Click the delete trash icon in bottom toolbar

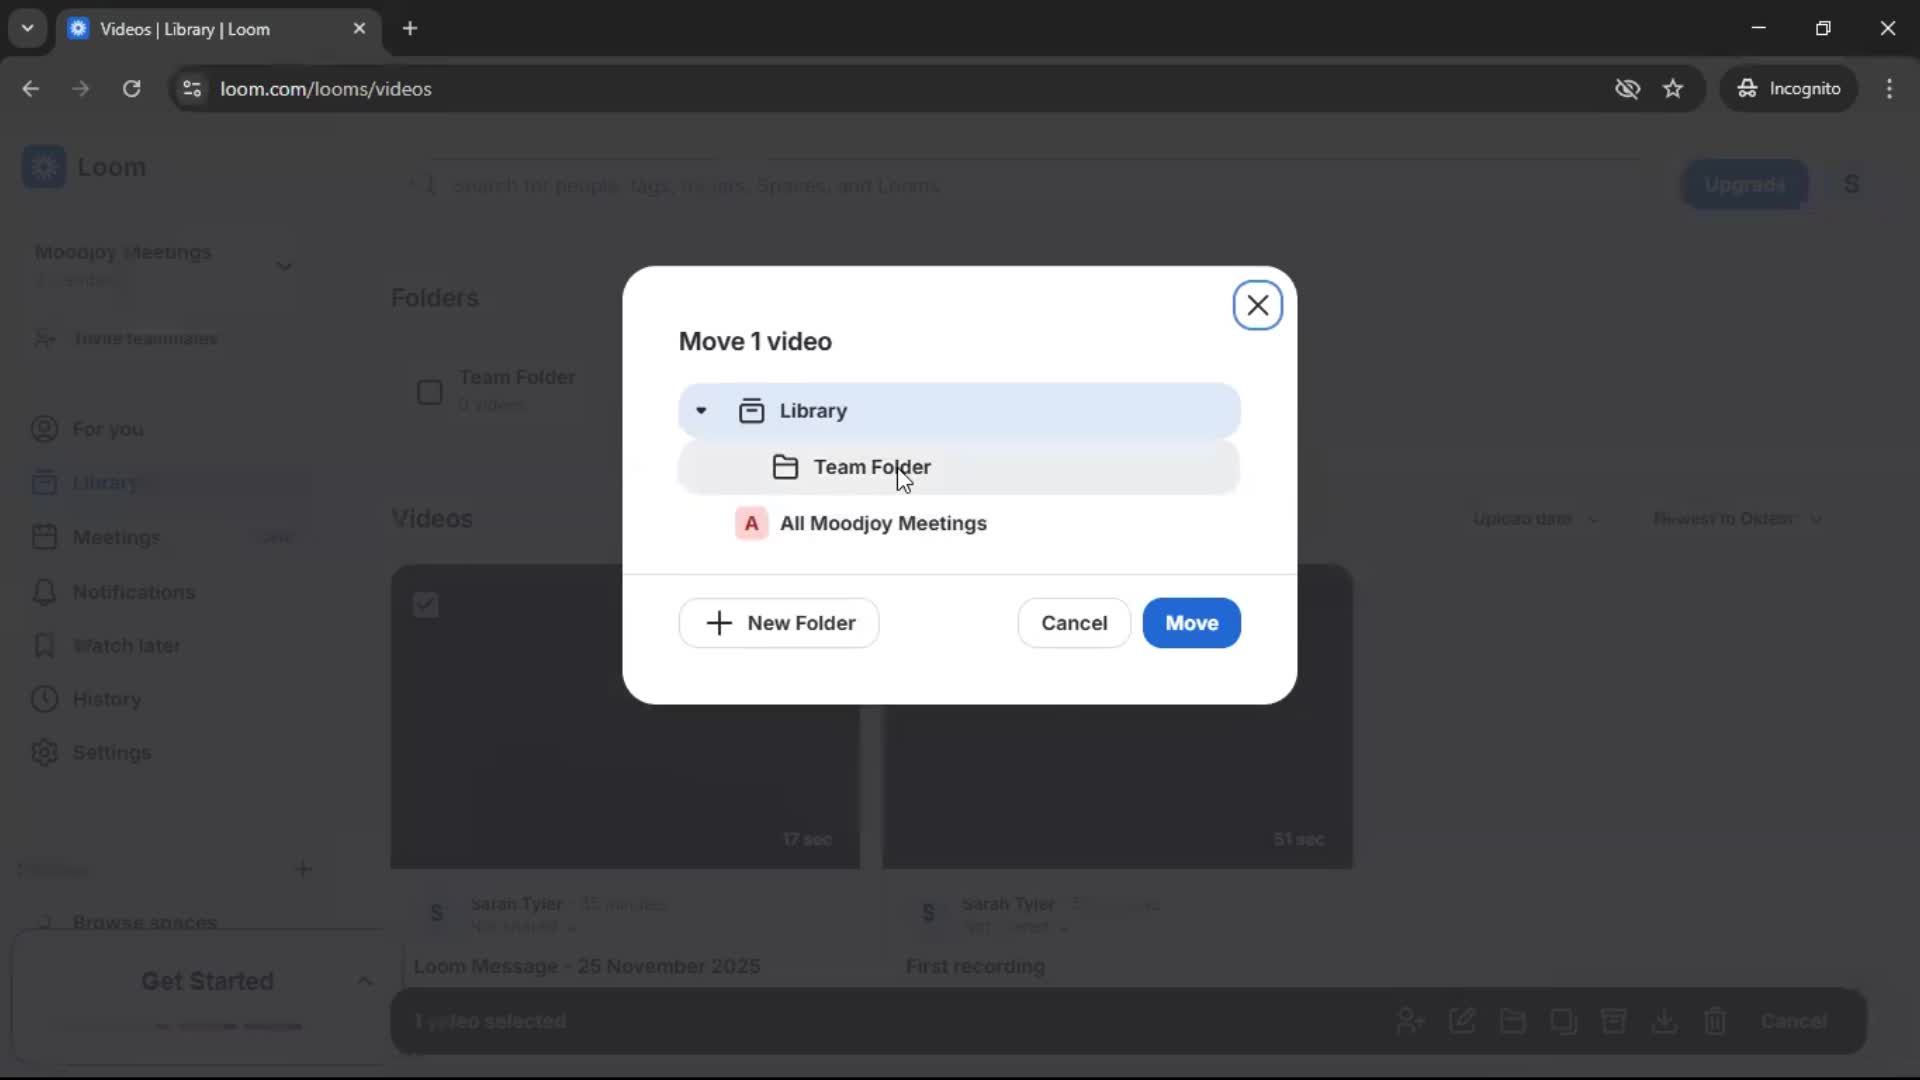1716,1021
